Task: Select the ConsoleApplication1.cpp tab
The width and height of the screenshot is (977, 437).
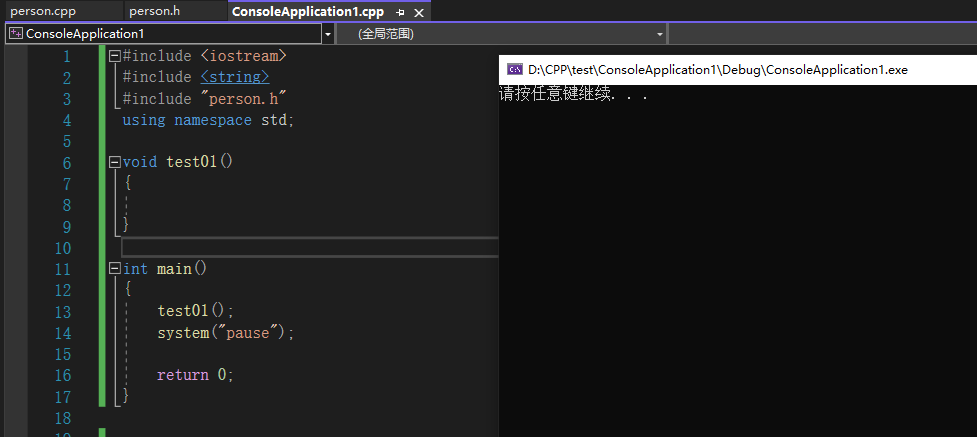Action: pyautogui.click(x=308, y=12)
